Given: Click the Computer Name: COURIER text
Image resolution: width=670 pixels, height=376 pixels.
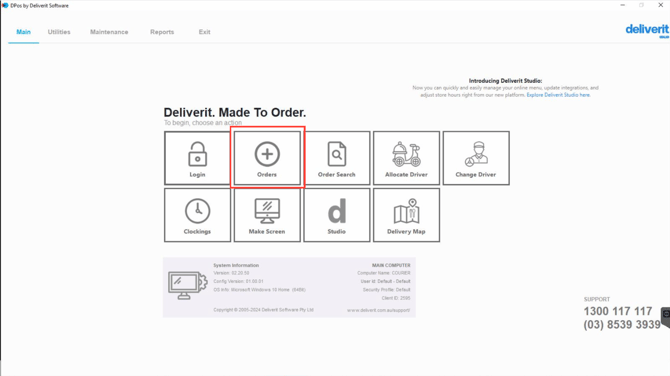Looking at the screenshot, I should pyautogui.click(x=384, y=273).
